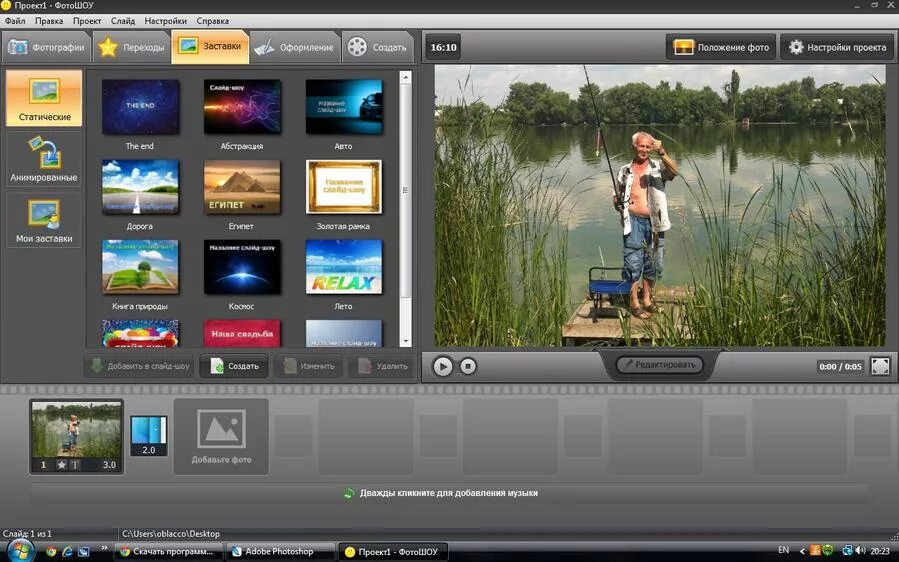
Task: Switch to Adobe Photoshop taskbar window
Action: click(x=280, y=552)
